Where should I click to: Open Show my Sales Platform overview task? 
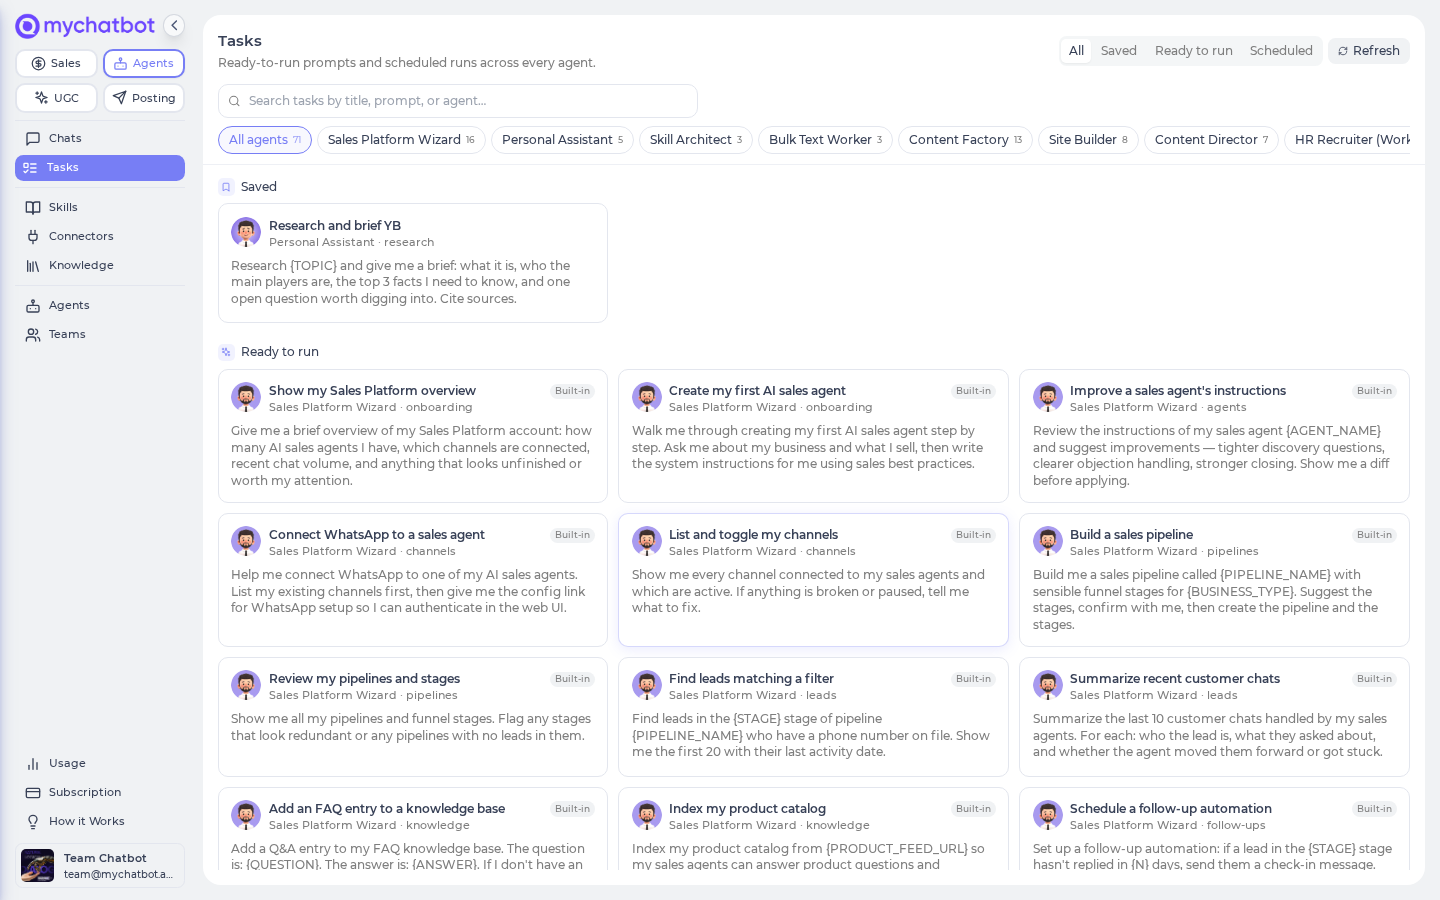click(x=413, y=436)
